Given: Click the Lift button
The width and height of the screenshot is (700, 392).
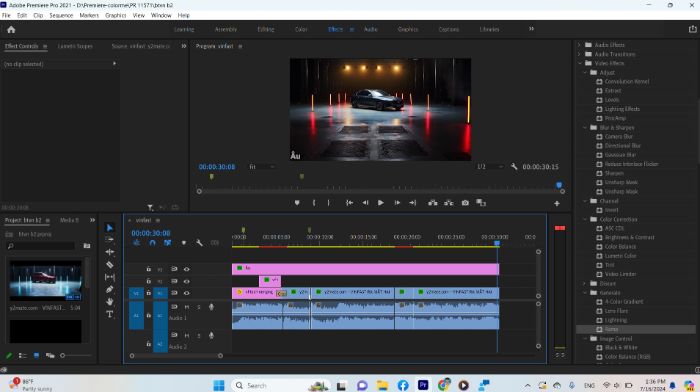Looking at the screenshot, I should [x=433, y=203].
